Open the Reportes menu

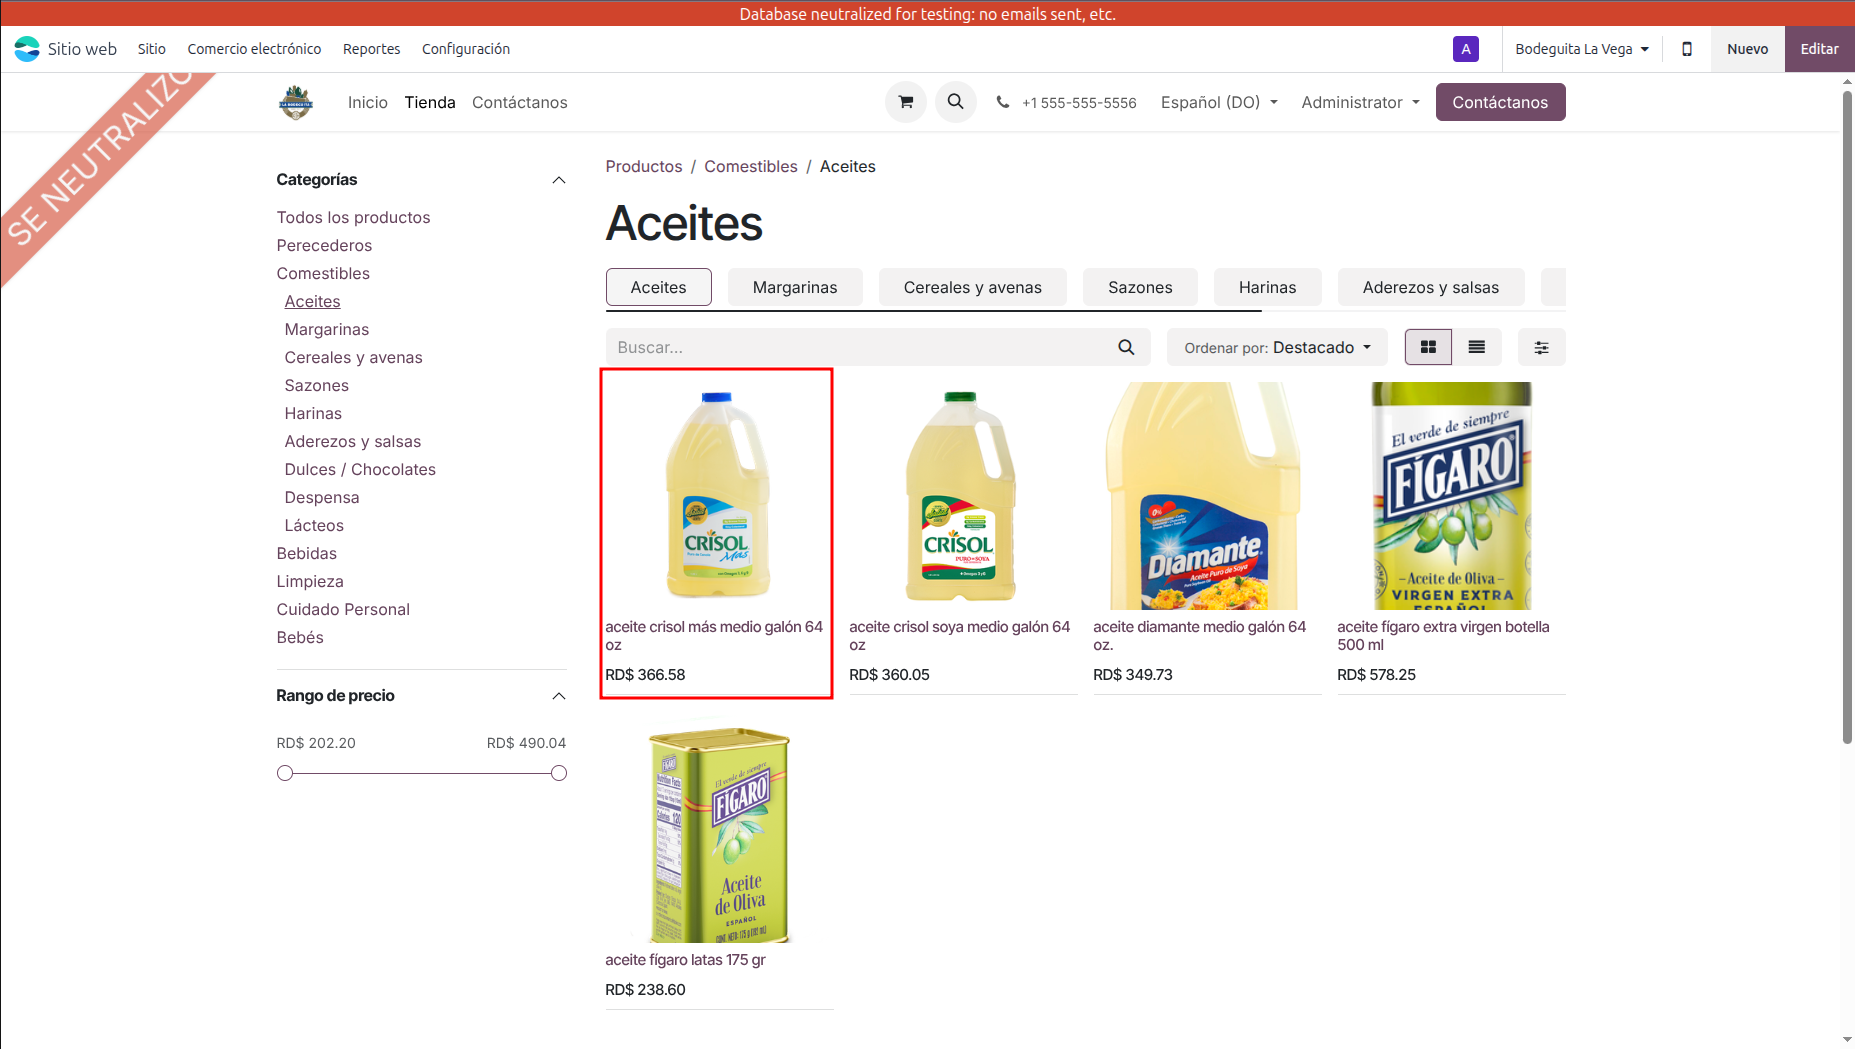click(371, 49)
